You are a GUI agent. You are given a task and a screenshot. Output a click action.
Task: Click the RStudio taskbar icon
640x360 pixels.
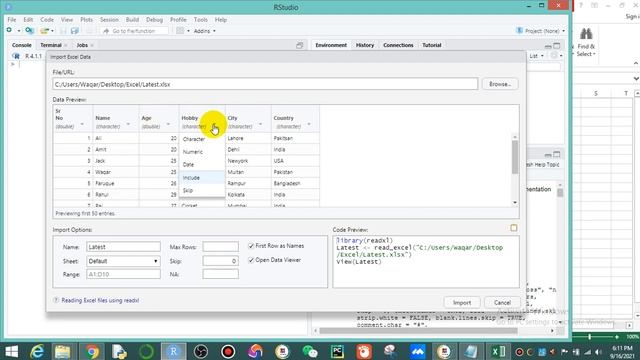pyautogui.click(x=173, y=351)
